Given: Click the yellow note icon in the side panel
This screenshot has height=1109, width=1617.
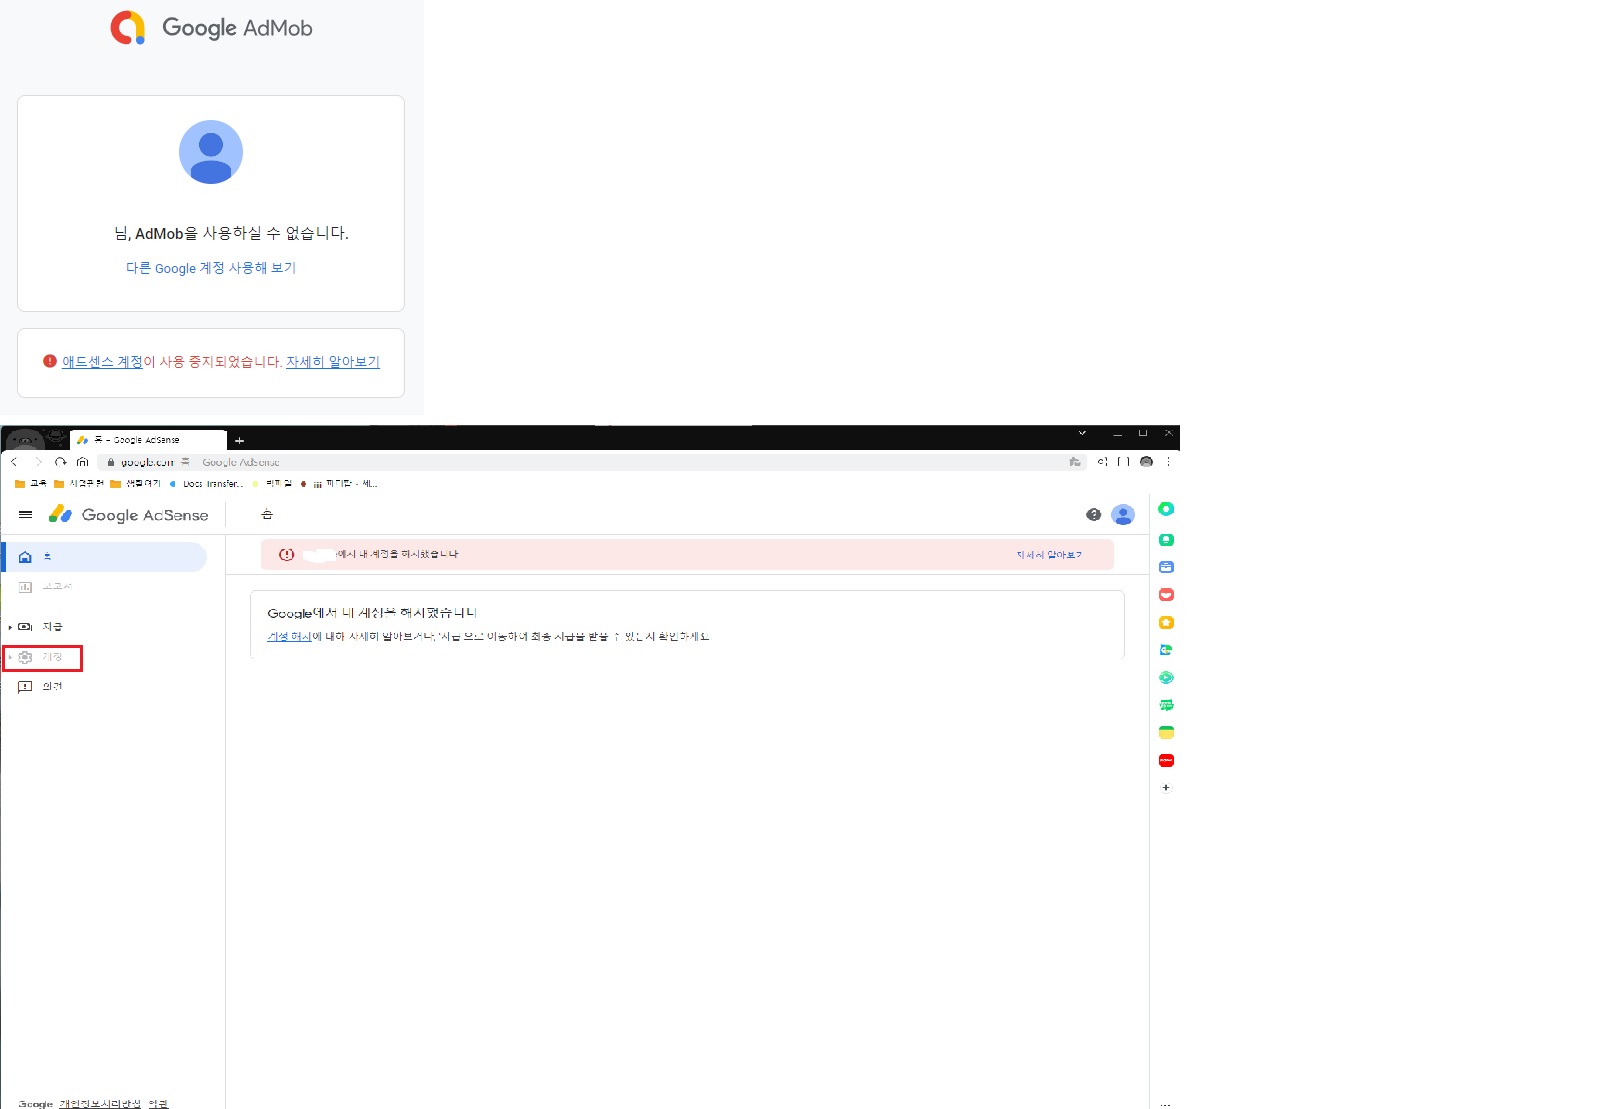Looking at the screenshot, I should [x=1166, y=733].
